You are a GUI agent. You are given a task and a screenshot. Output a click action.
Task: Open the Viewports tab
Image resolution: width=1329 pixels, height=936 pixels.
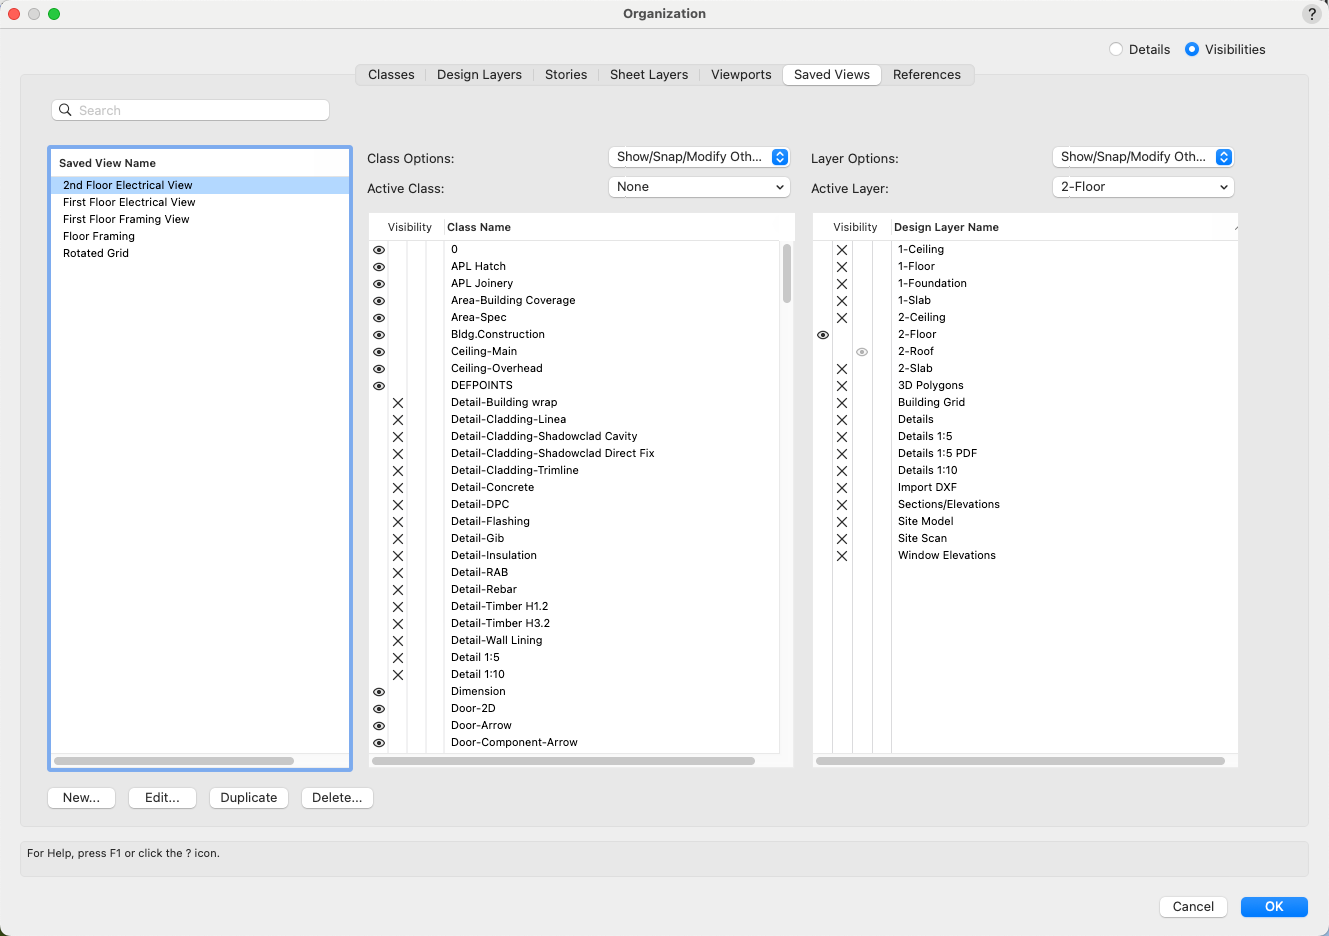(x=741, y=75)
